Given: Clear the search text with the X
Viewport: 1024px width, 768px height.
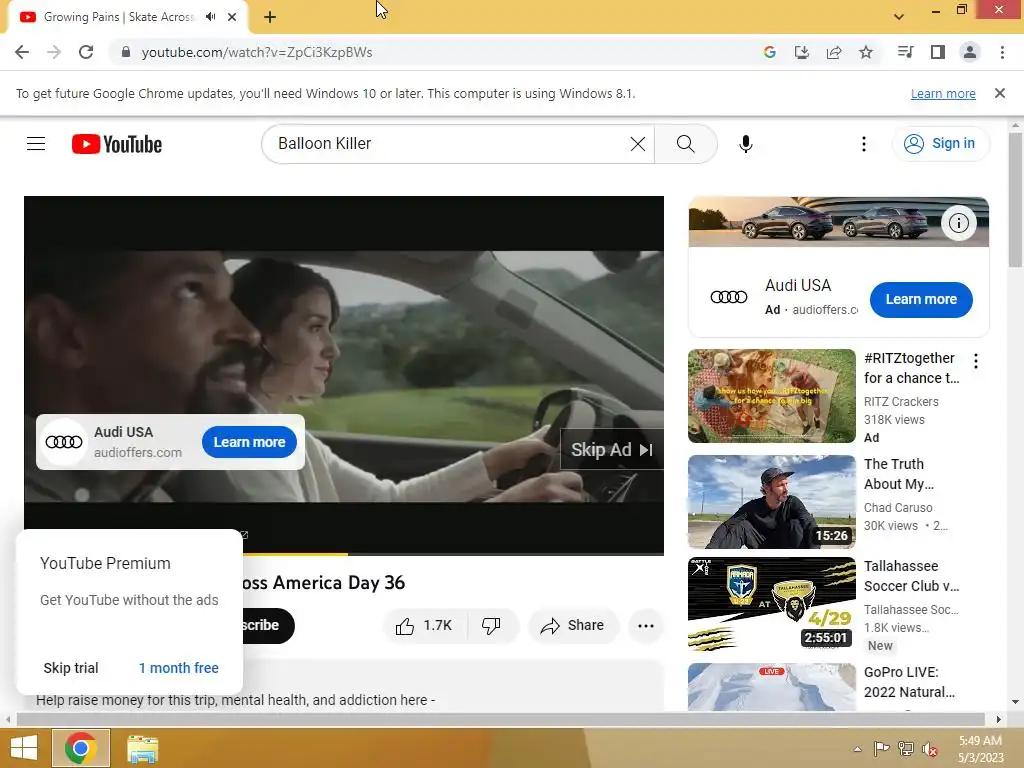Looking at the screenshot, I should click(638, 144).
